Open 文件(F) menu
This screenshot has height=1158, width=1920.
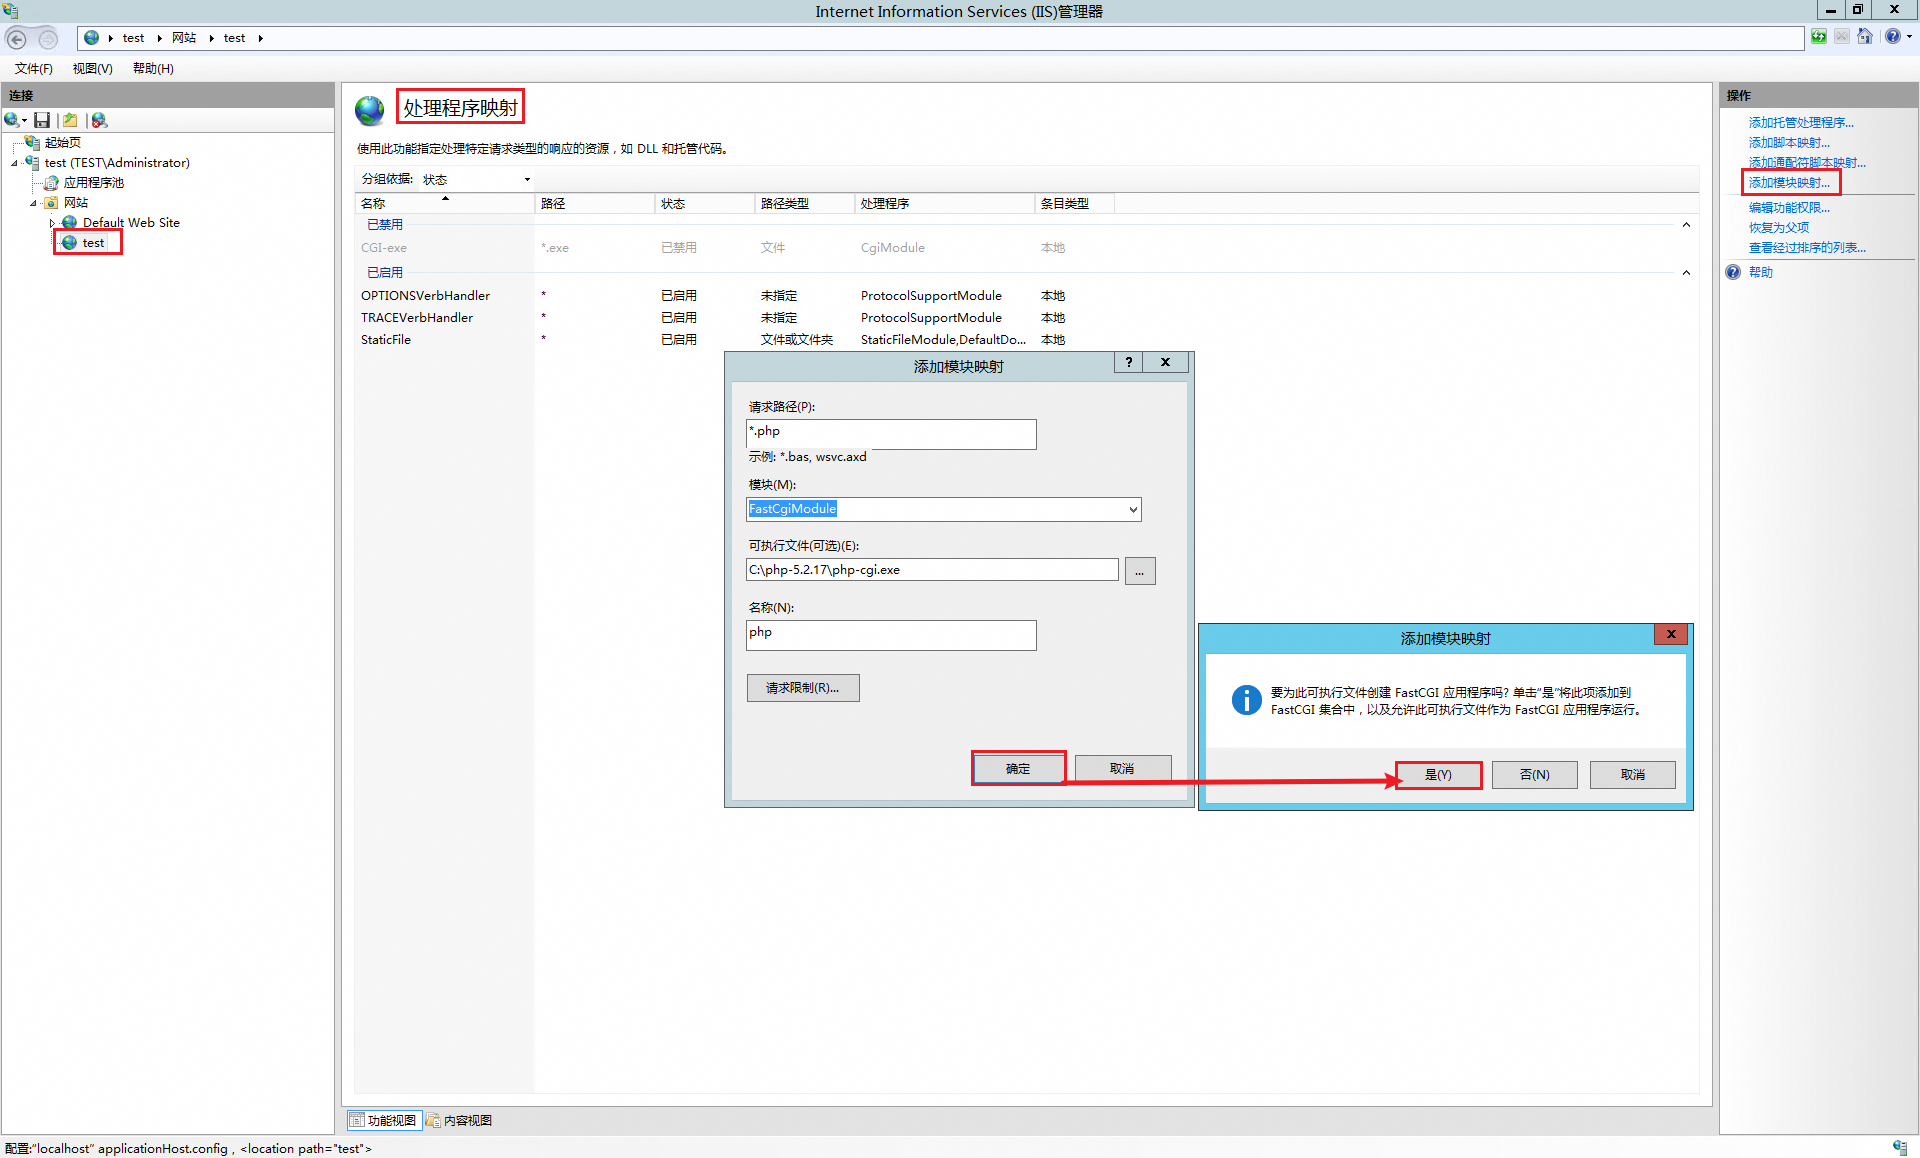pos(33,69)
